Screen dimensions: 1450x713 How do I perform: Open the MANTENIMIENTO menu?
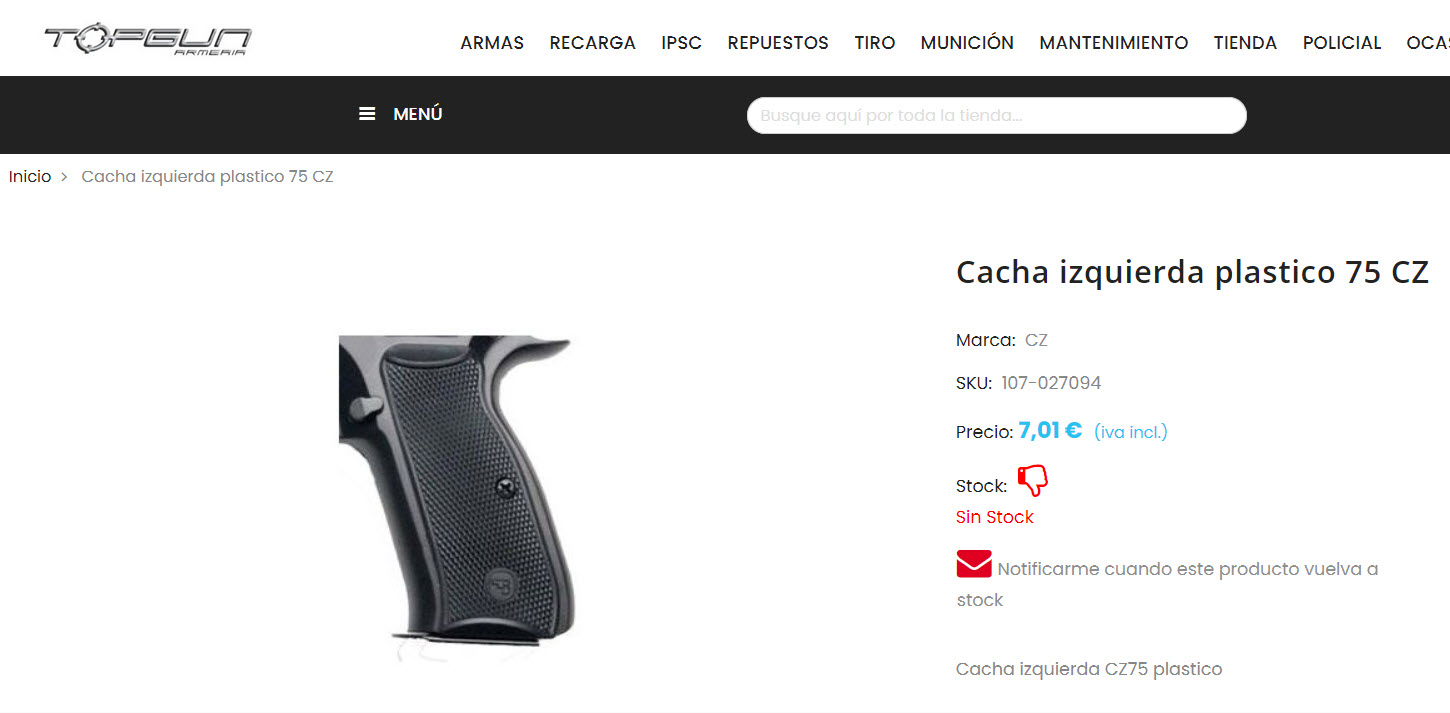pyautogui.click(x=1114, y=43)
